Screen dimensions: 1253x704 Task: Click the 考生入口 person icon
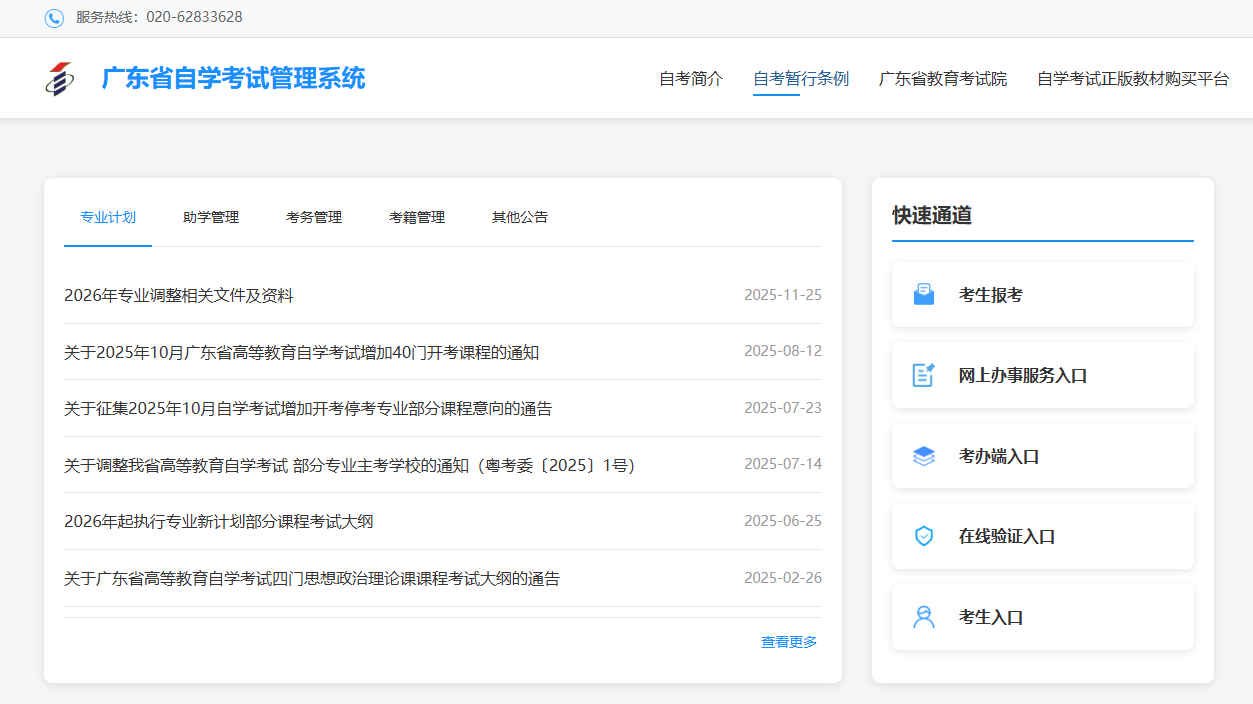click(924, 617)
